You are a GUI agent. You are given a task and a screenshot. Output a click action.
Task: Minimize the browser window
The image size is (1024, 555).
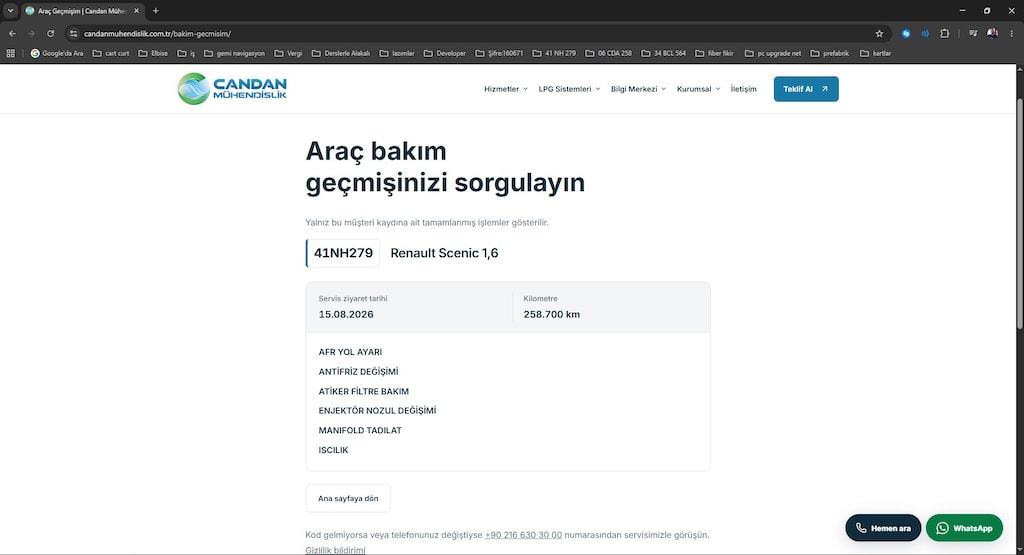pos(962,10)
